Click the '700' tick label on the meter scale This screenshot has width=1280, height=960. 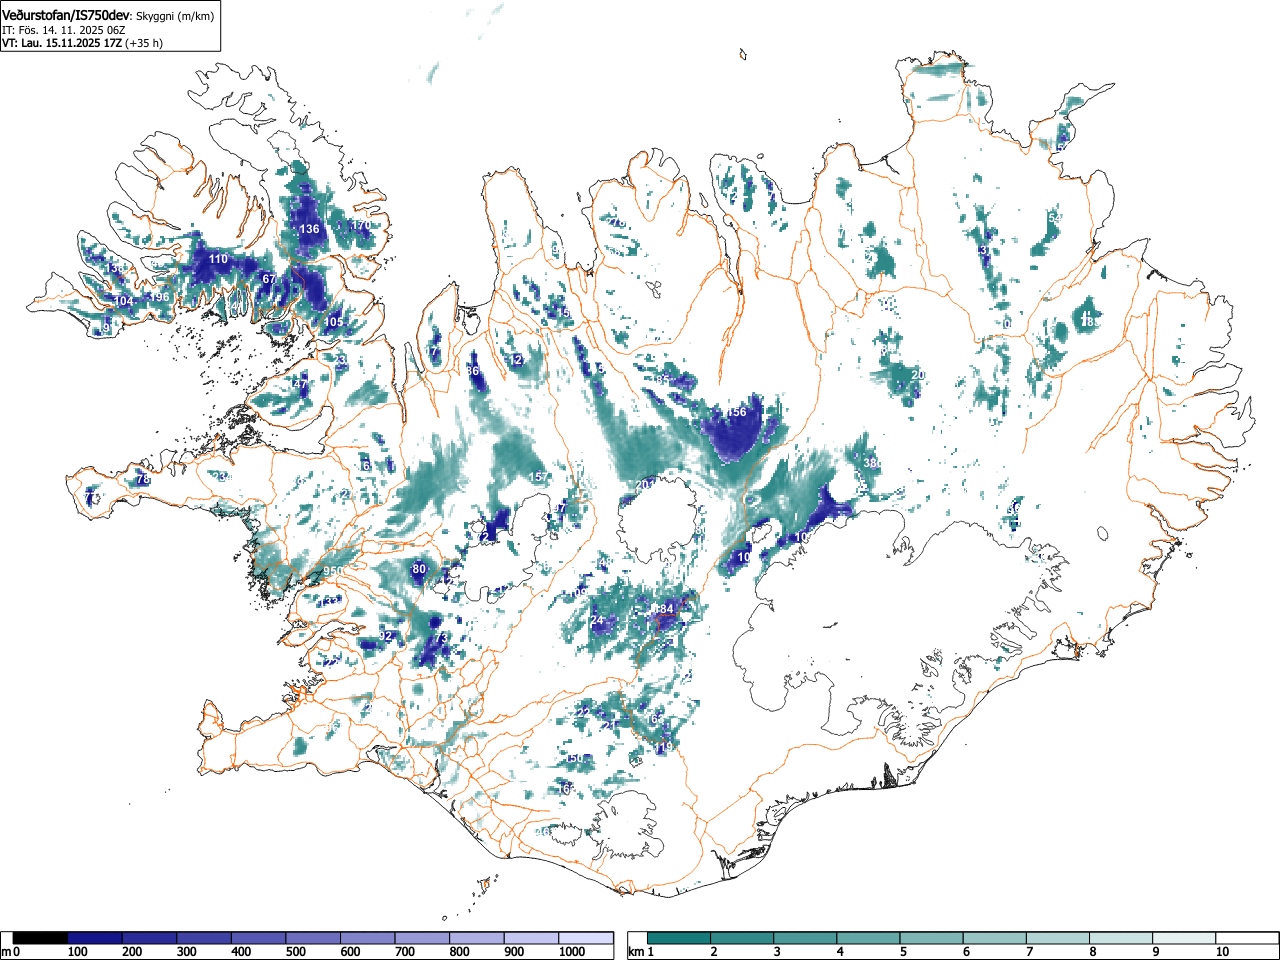tap(405, 952)
